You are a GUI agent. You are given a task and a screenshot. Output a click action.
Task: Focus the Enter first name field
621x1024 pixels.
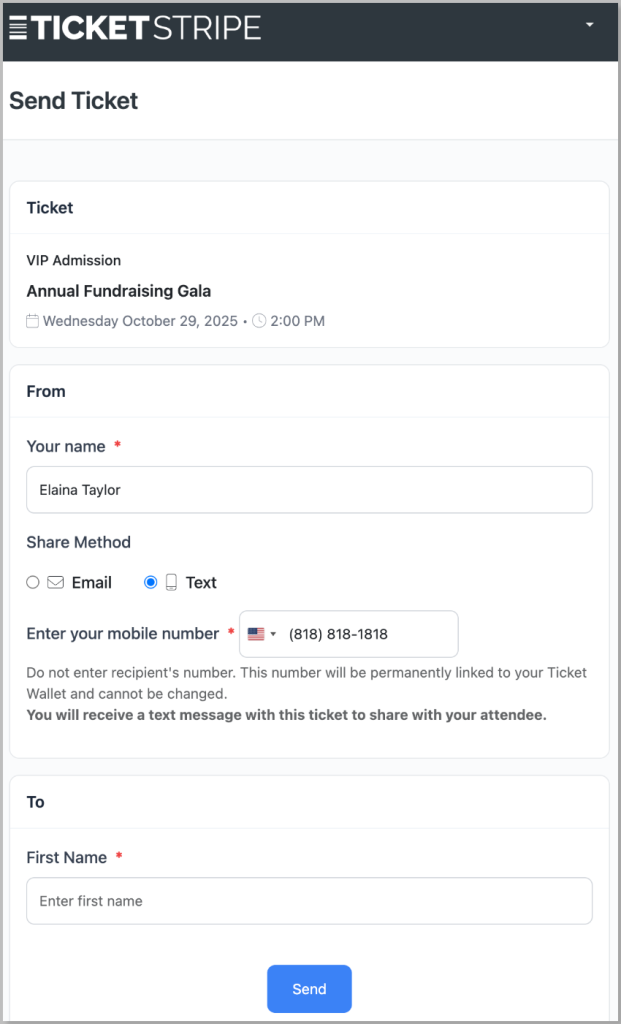[x=309, y=901]
